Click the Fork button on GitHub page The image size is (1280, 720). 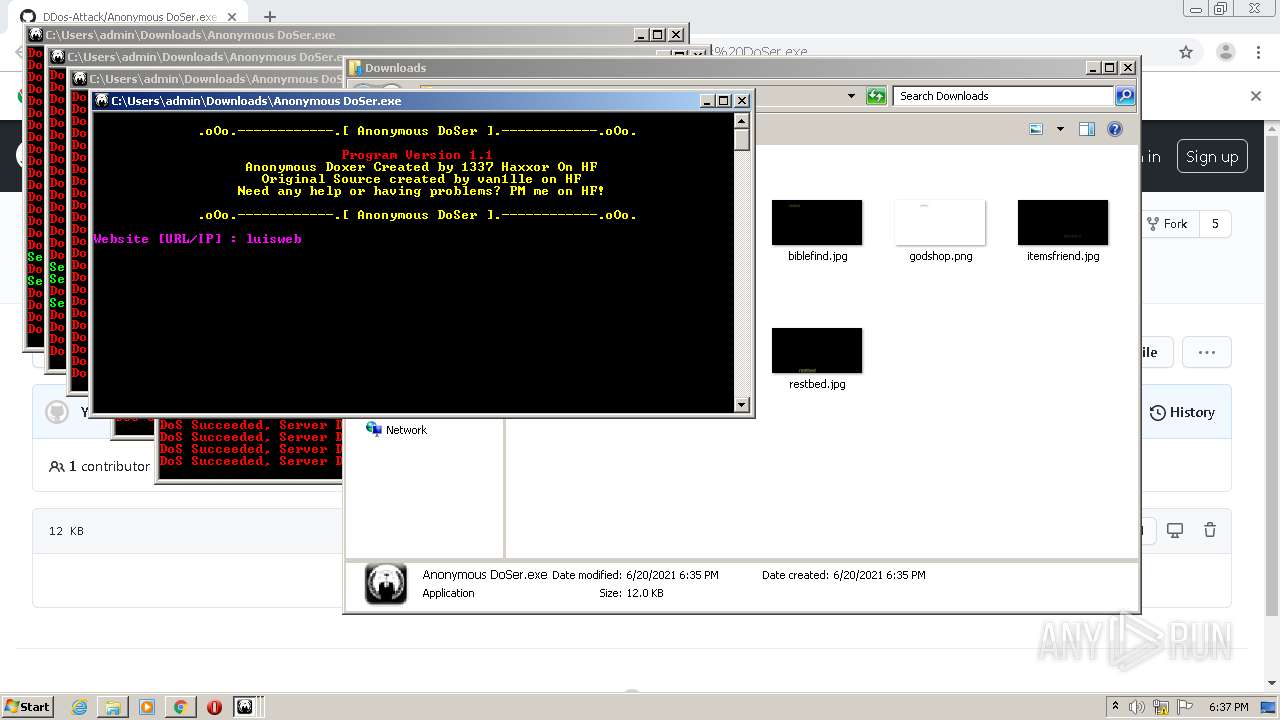click(1166, 224)
